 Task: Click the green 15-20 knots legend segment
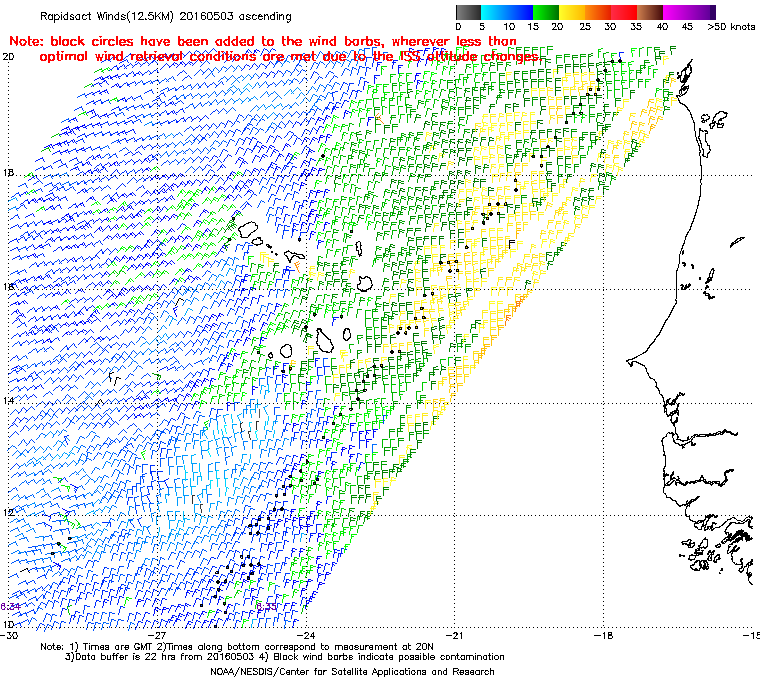click(546, 12)
